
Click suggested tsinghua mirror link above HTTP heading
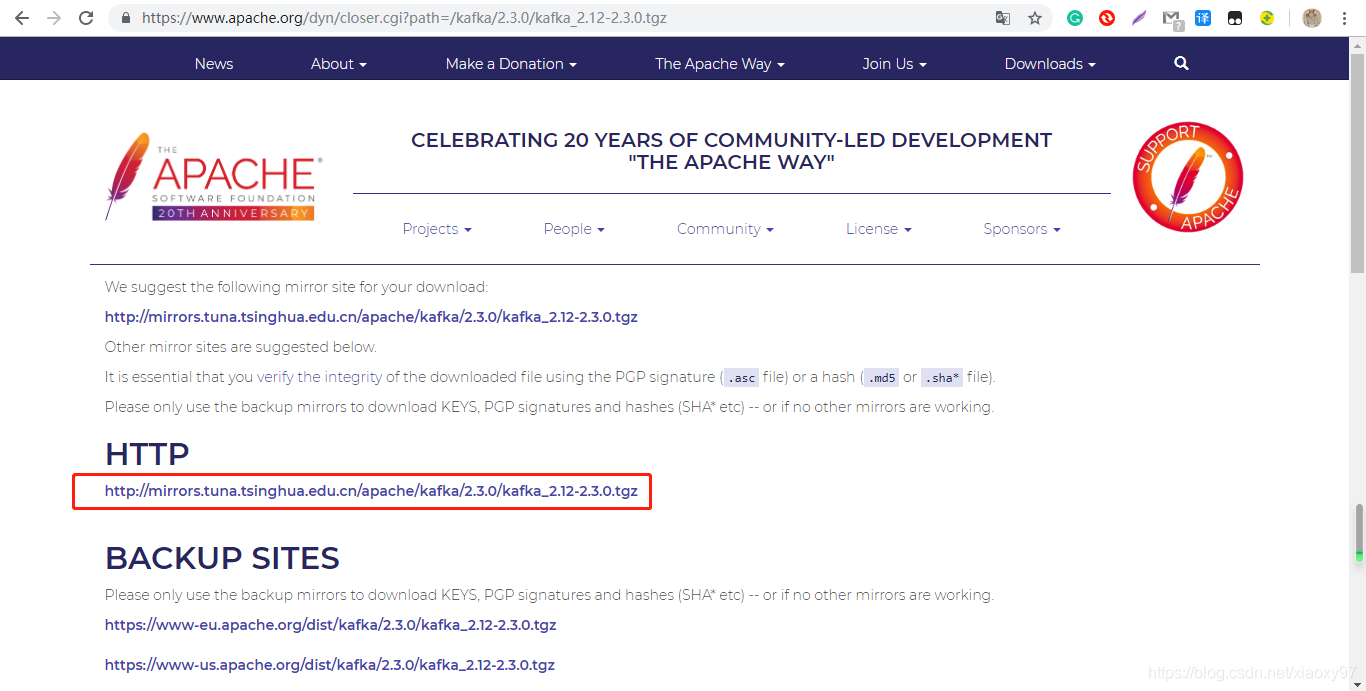tap(371, 317)
